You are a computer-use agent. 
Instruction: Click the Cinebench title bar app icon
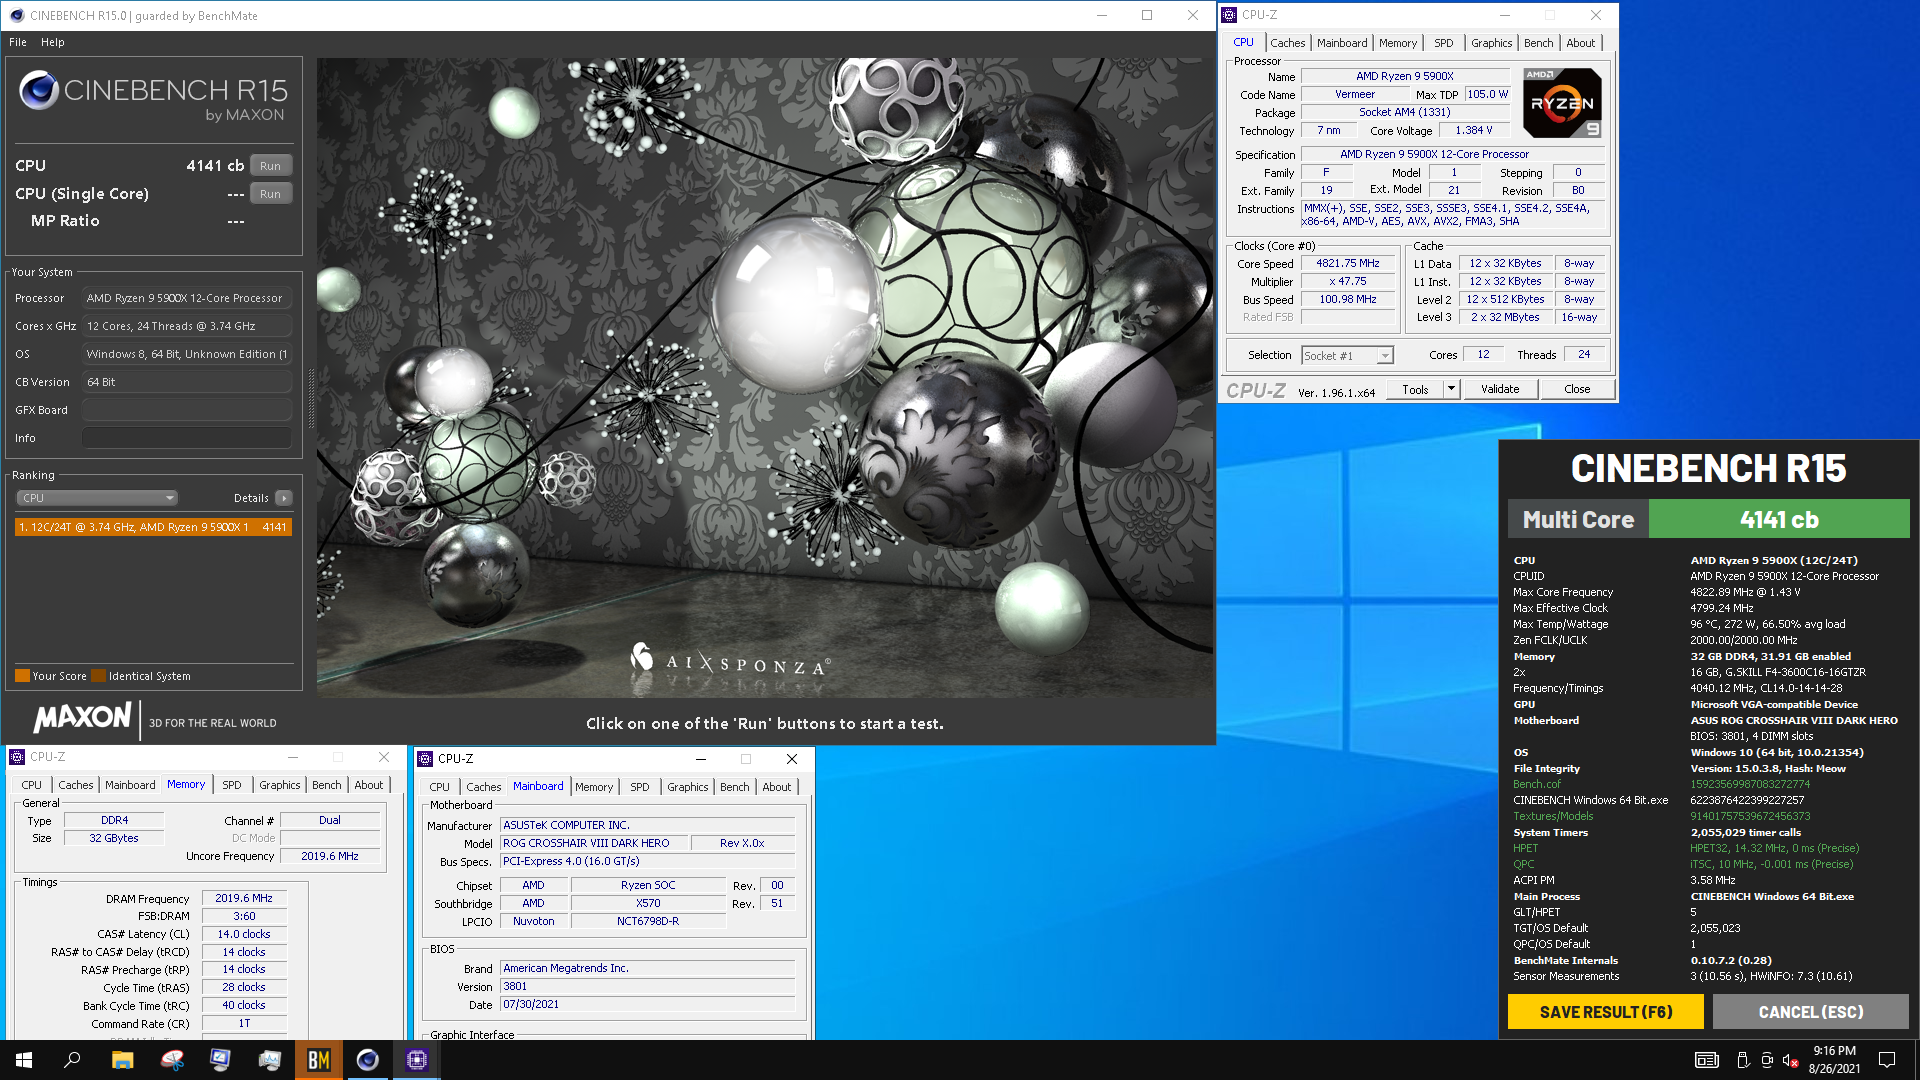16,15
